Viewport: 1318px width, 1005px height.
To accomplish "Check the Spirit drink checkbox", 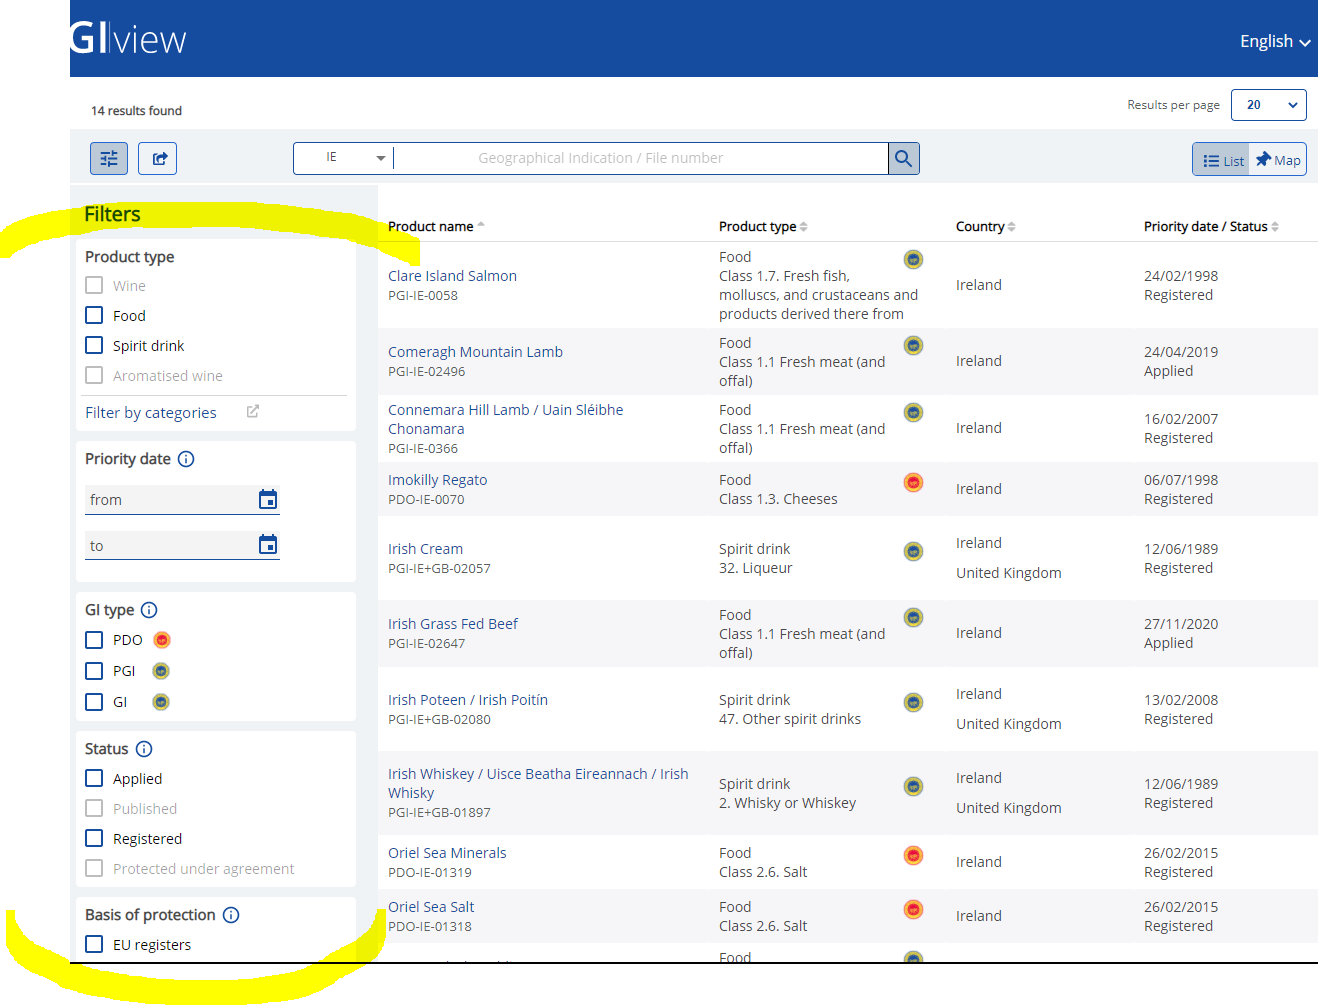I will (x=94, y=345).
